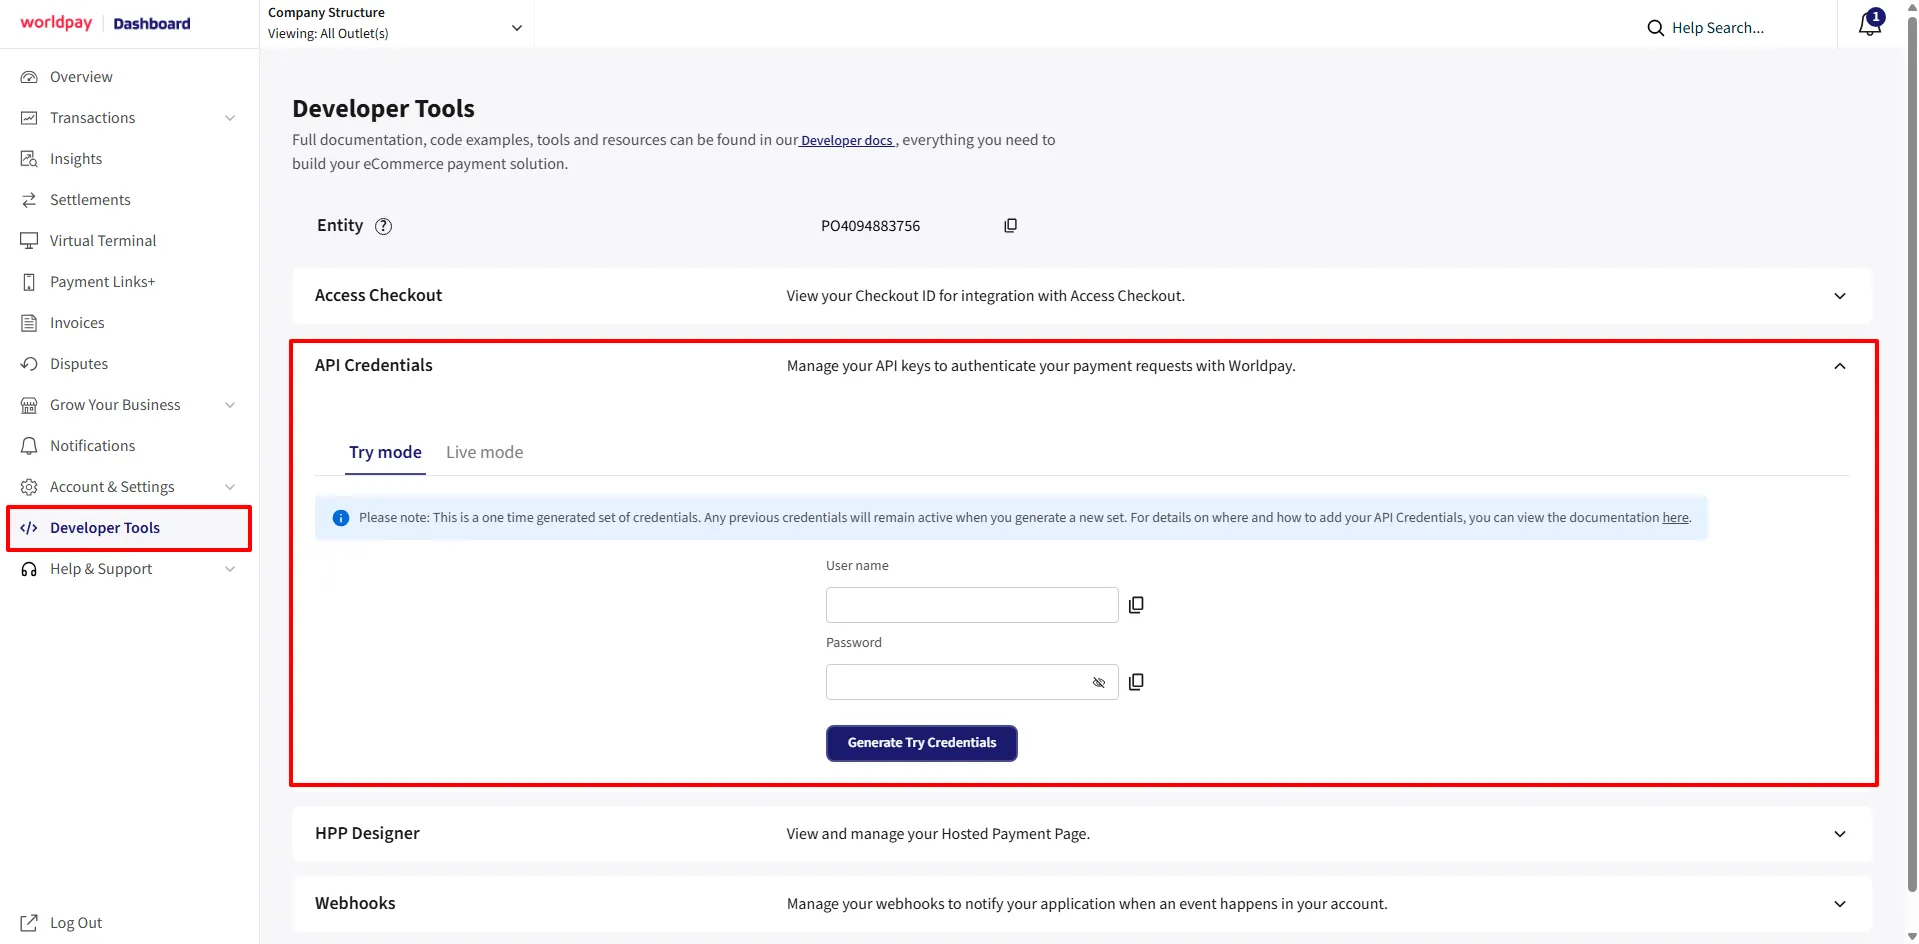
Task: Click the Access Checkout heading
Action: click(378, 296)
